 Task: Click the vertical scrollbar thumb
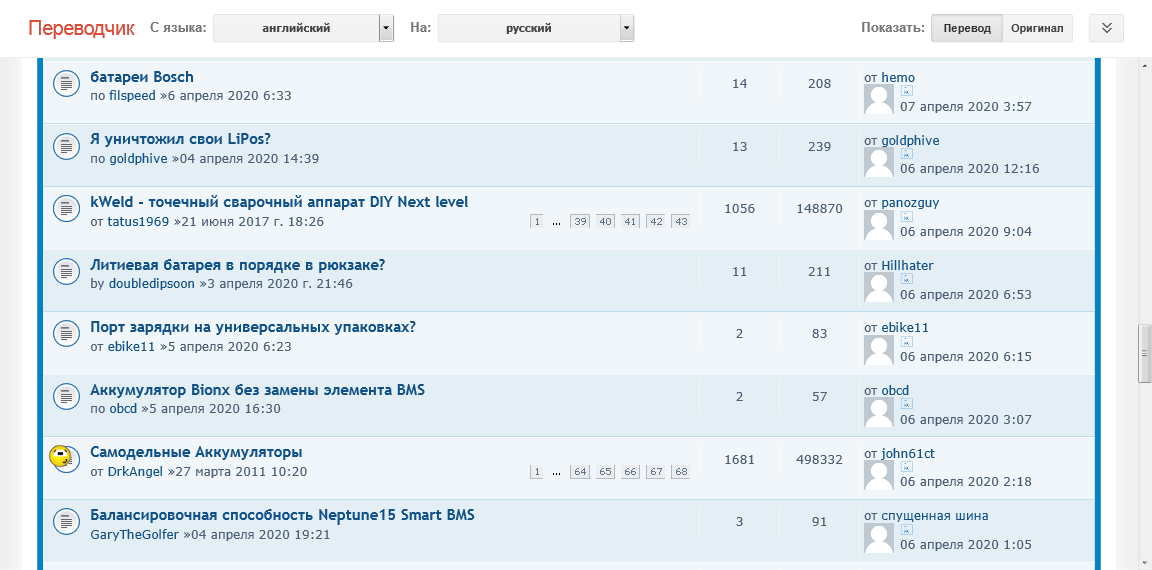(1144, 353)
